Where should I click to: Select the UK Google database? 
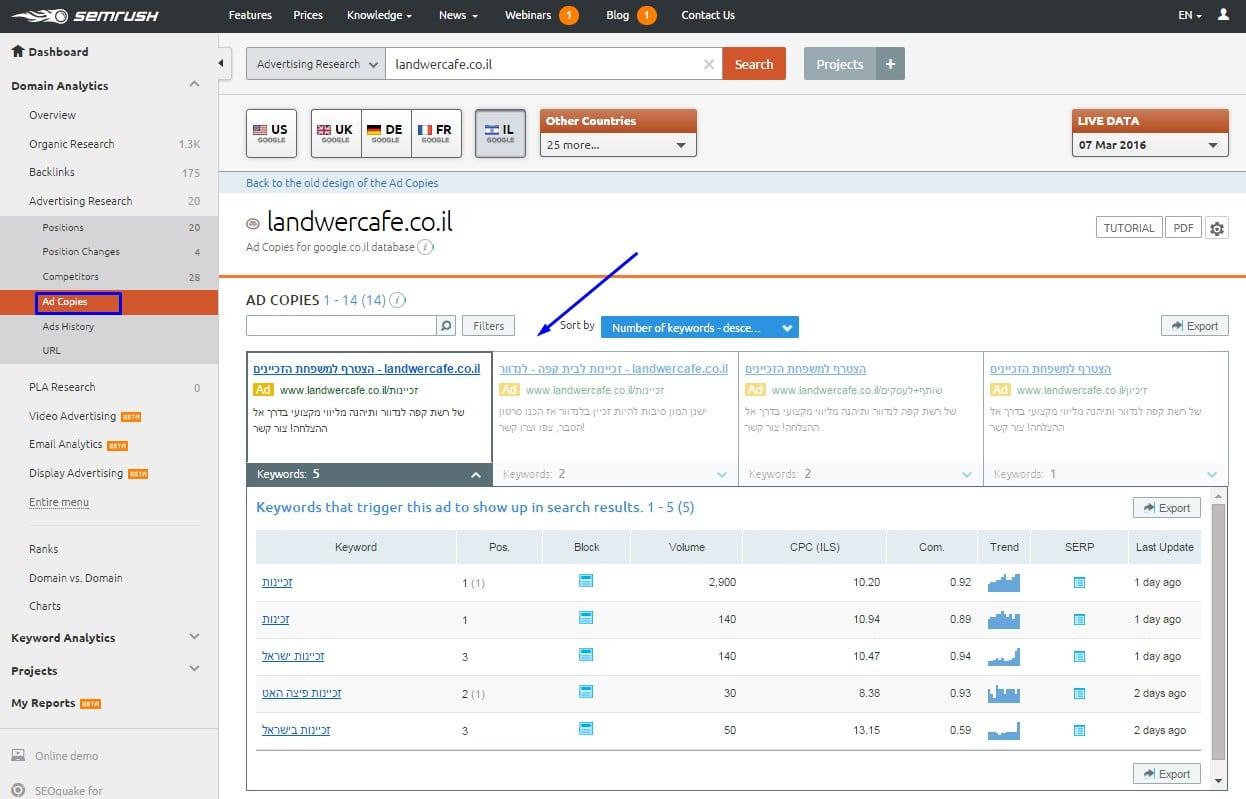point(336,133)
